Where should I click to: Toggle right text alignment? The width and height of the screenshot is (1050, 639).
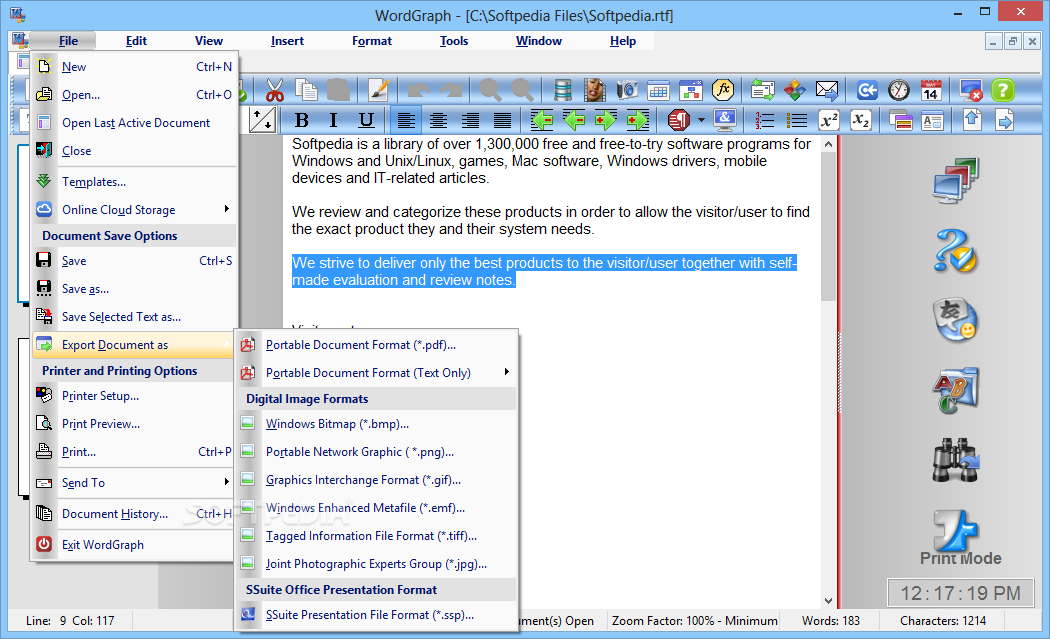click(470, 121)
